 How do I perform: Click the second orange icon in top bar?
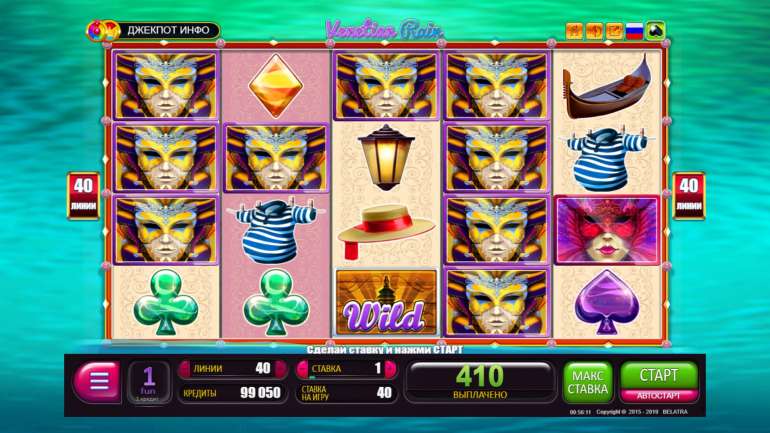tap(594, 31)
